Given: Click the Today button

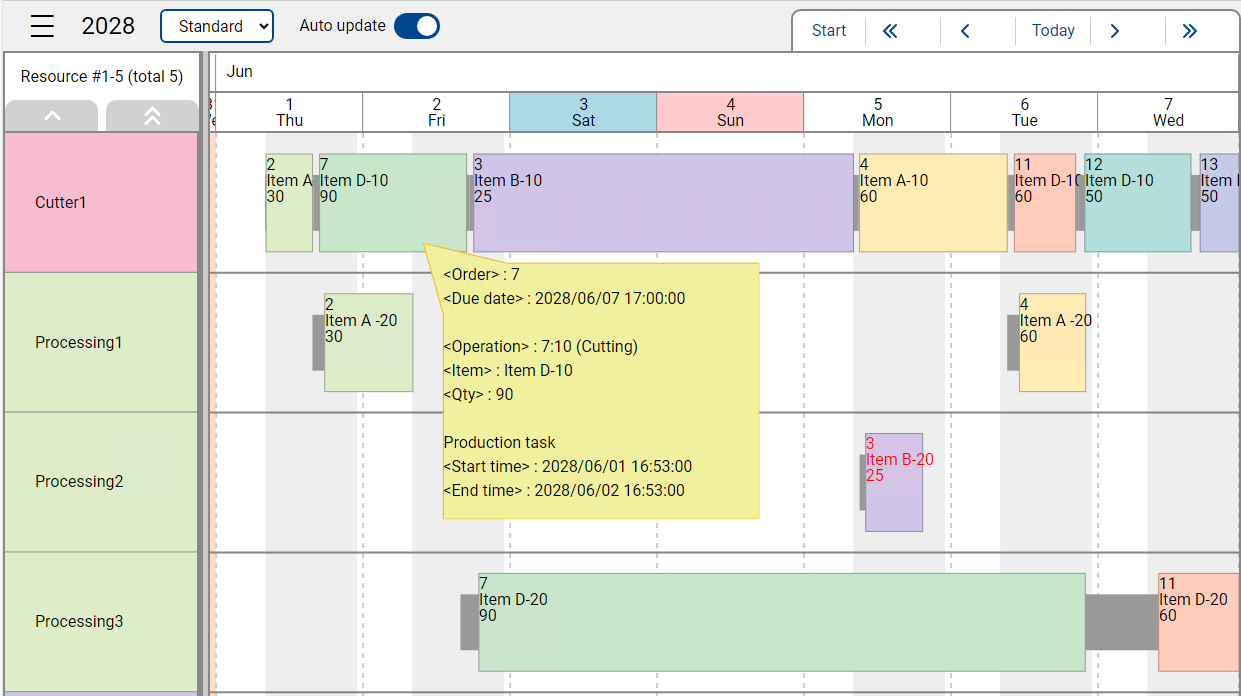Looking at the screenshot, I should tap(1053, 31).
